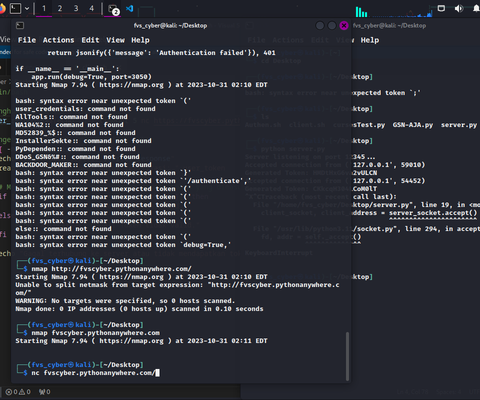
Task: Click the 'return jsonify' Authentication failed line
Action: [161, 53]
